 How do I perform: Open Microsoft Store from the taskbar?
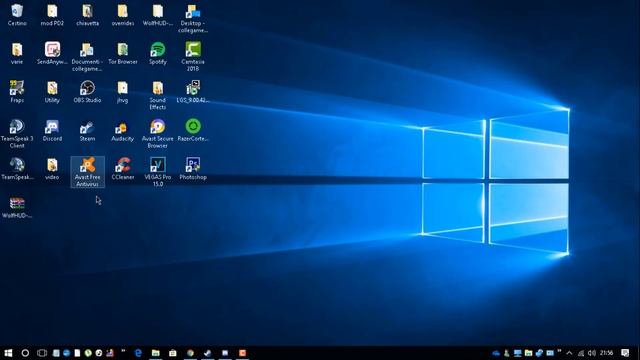pos(173,353)
